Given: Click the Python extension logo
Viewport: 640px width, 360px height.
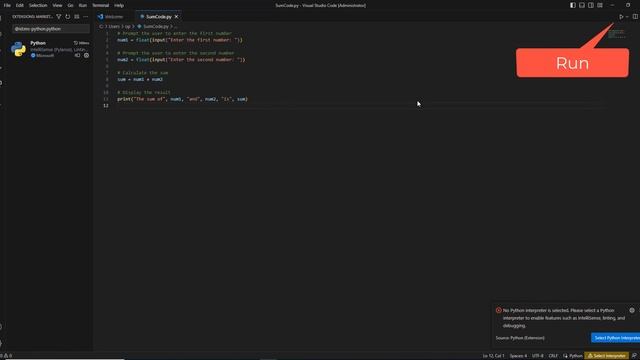Looking at the screenshot, I should [x=18, y=49].
